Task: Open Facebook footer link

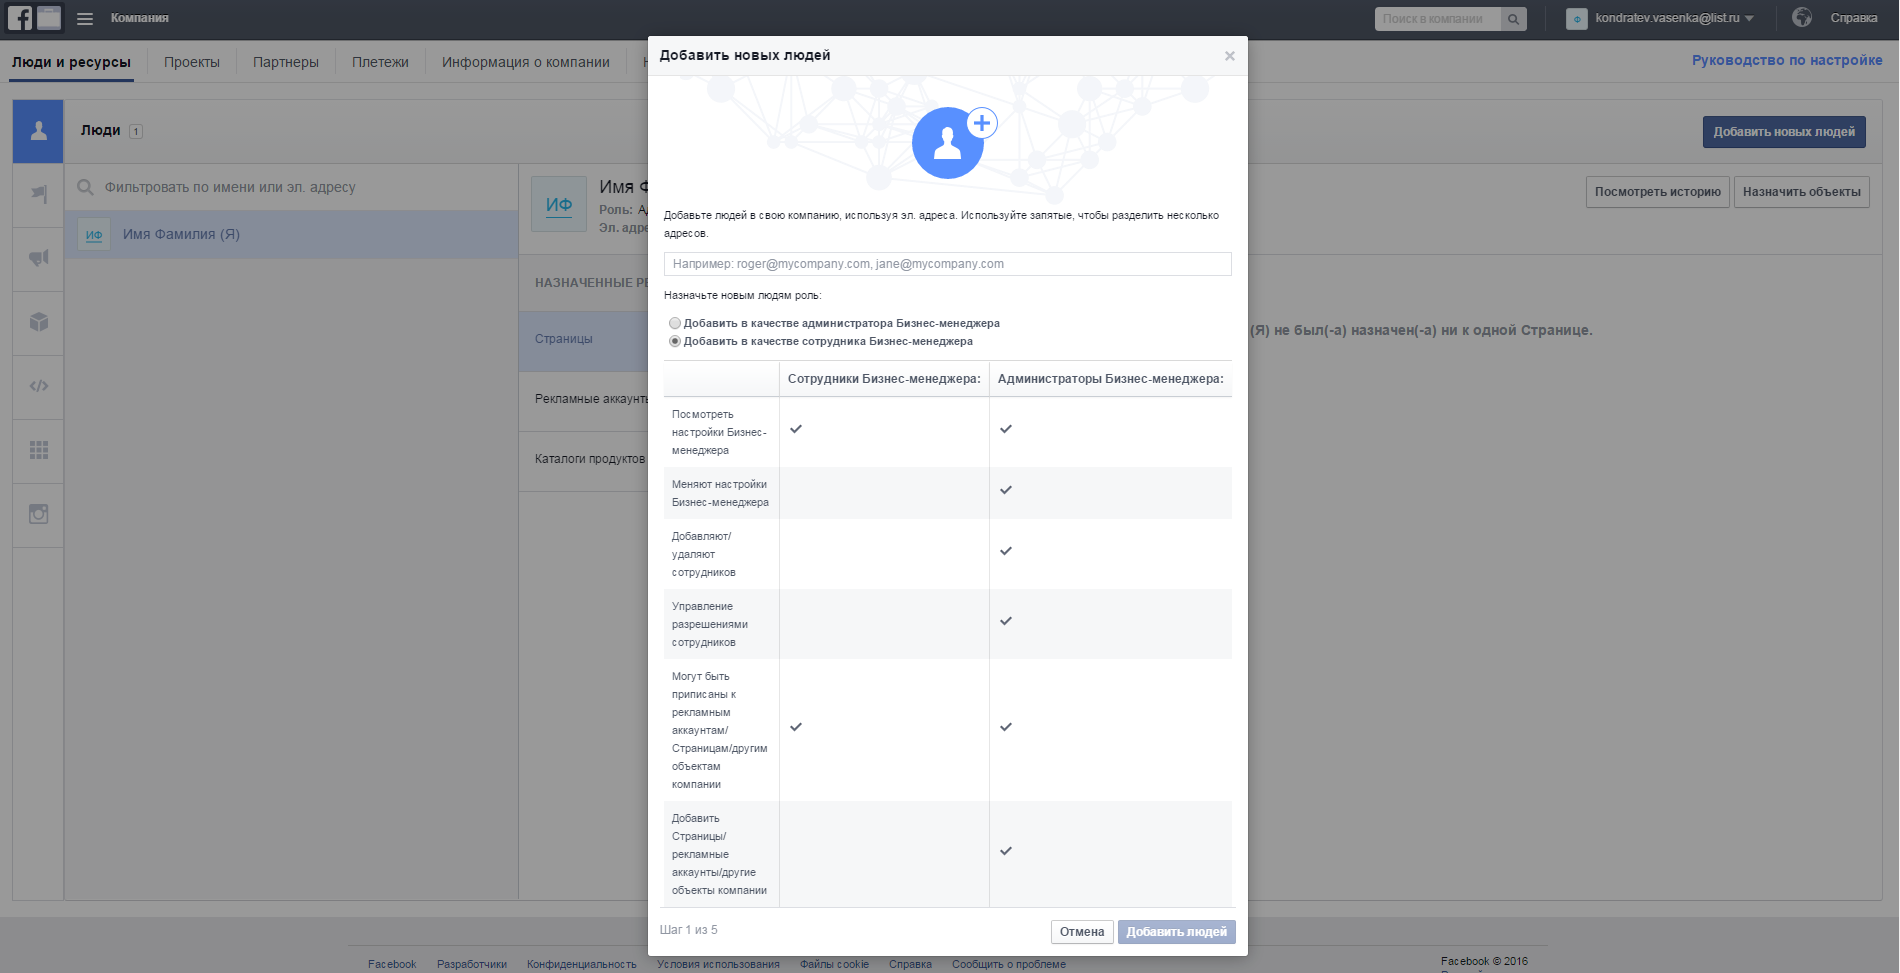Action: tap(392, 964)
